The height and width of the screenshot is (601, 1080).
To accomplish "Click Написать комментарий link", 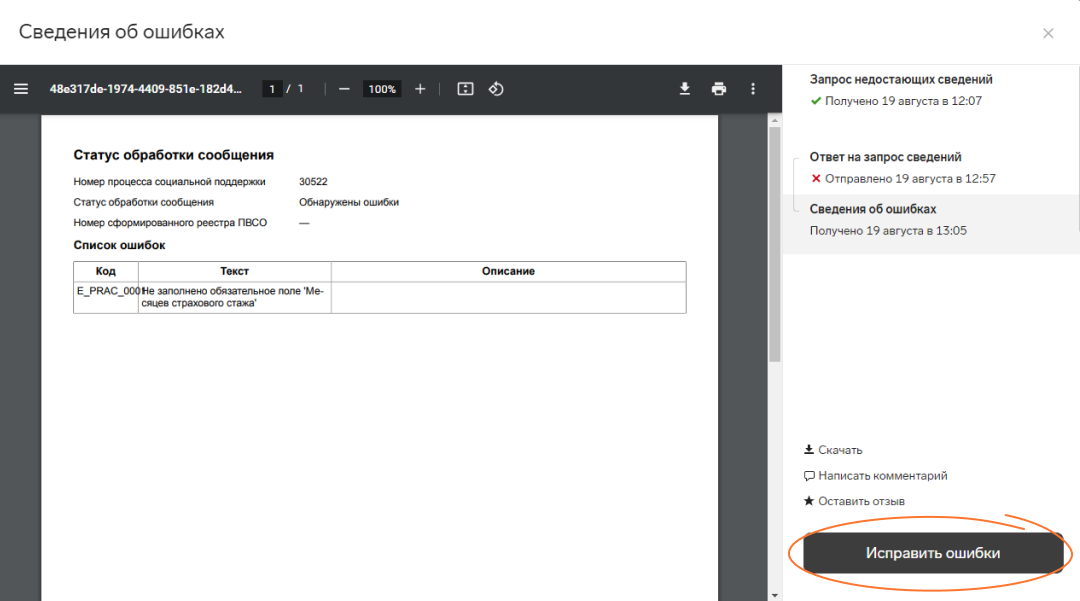I will pyautogui.click(x=875, y=476).
